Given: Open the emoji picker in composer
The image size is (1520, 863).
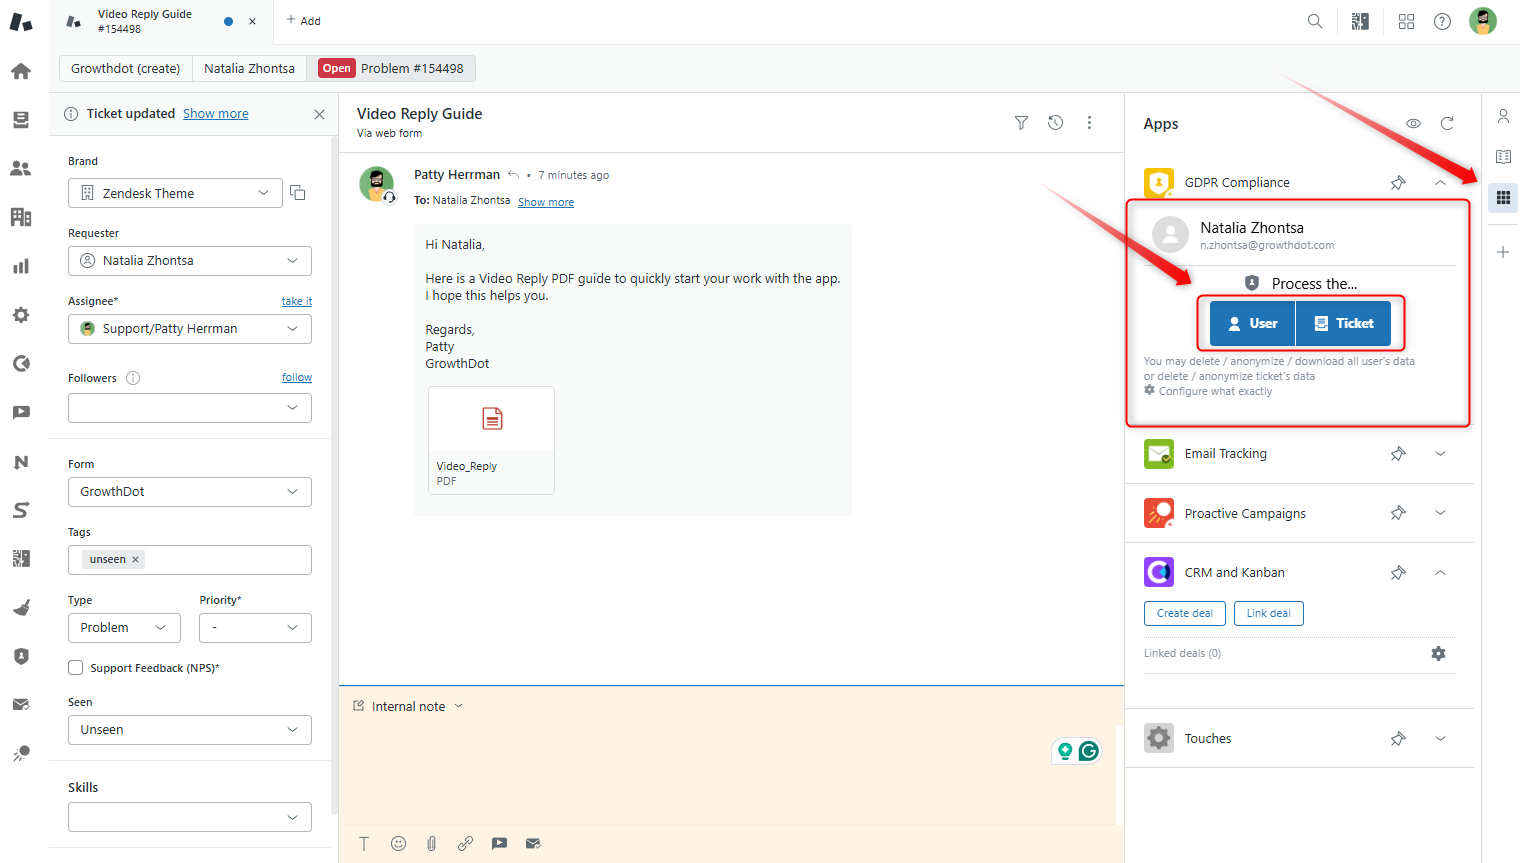Looking at the screenshot, I should (398, 844).
